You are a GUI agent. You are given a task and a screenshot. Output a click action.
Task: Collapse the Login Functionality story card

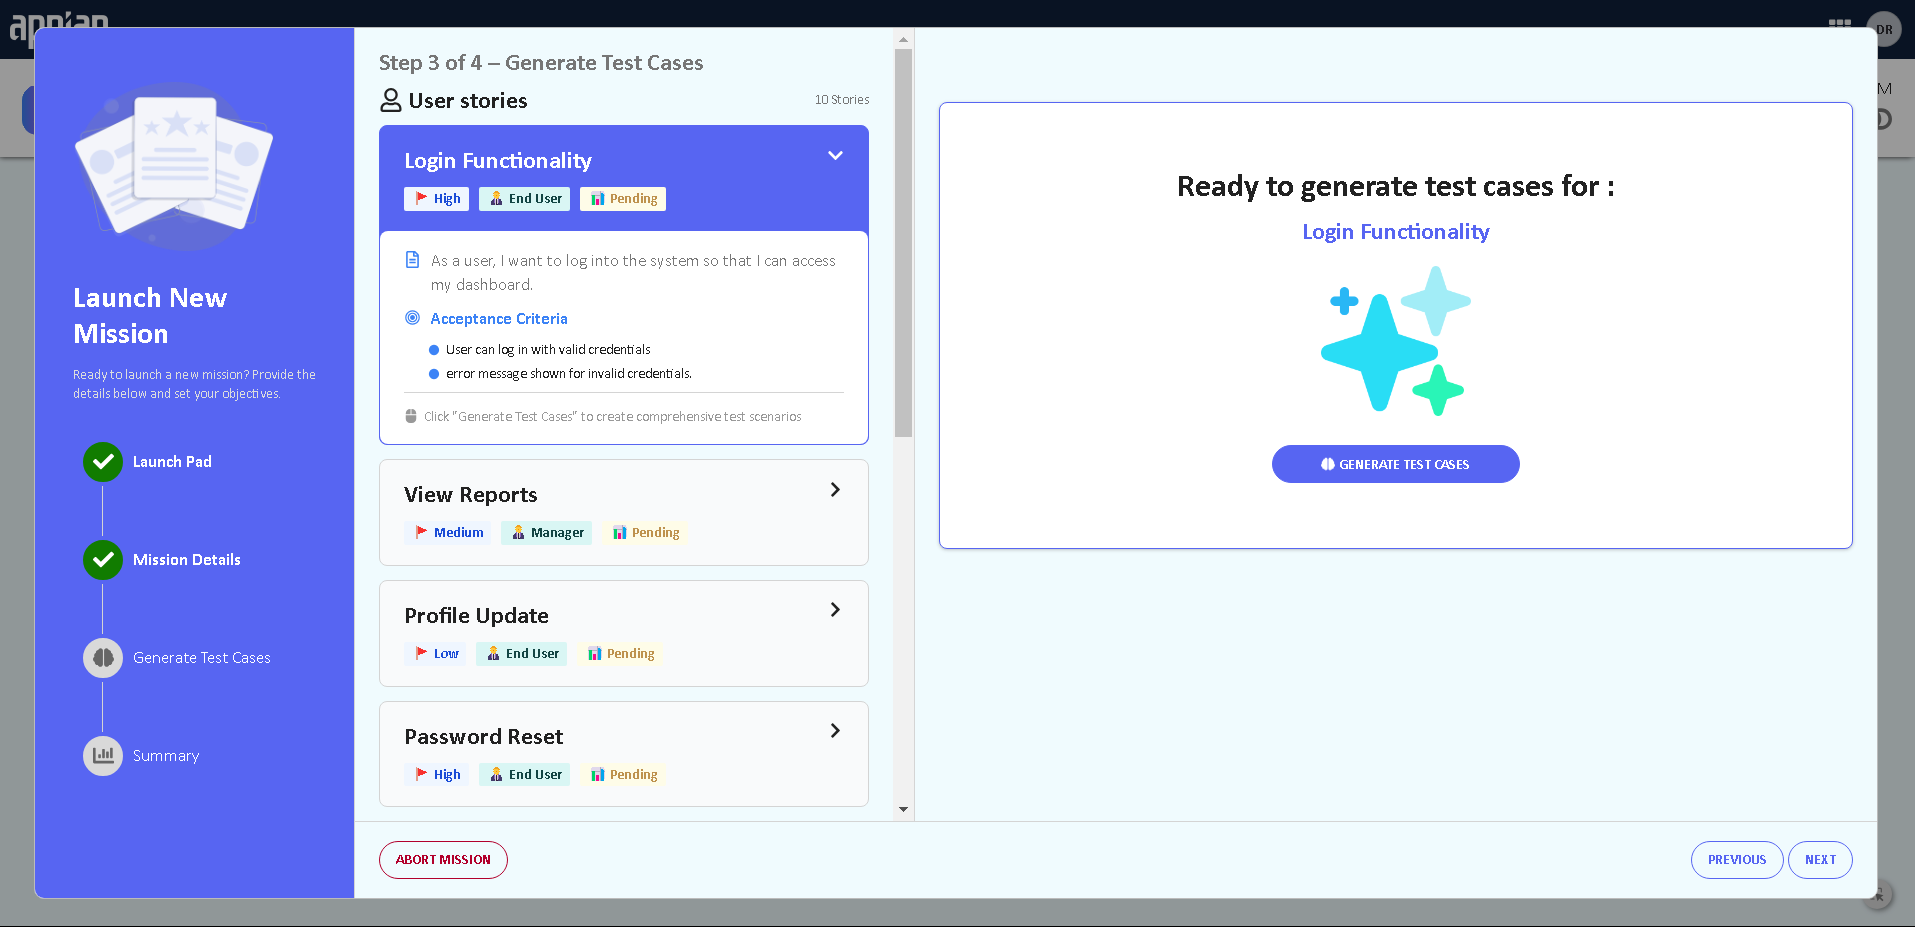(x=835, y=156)
